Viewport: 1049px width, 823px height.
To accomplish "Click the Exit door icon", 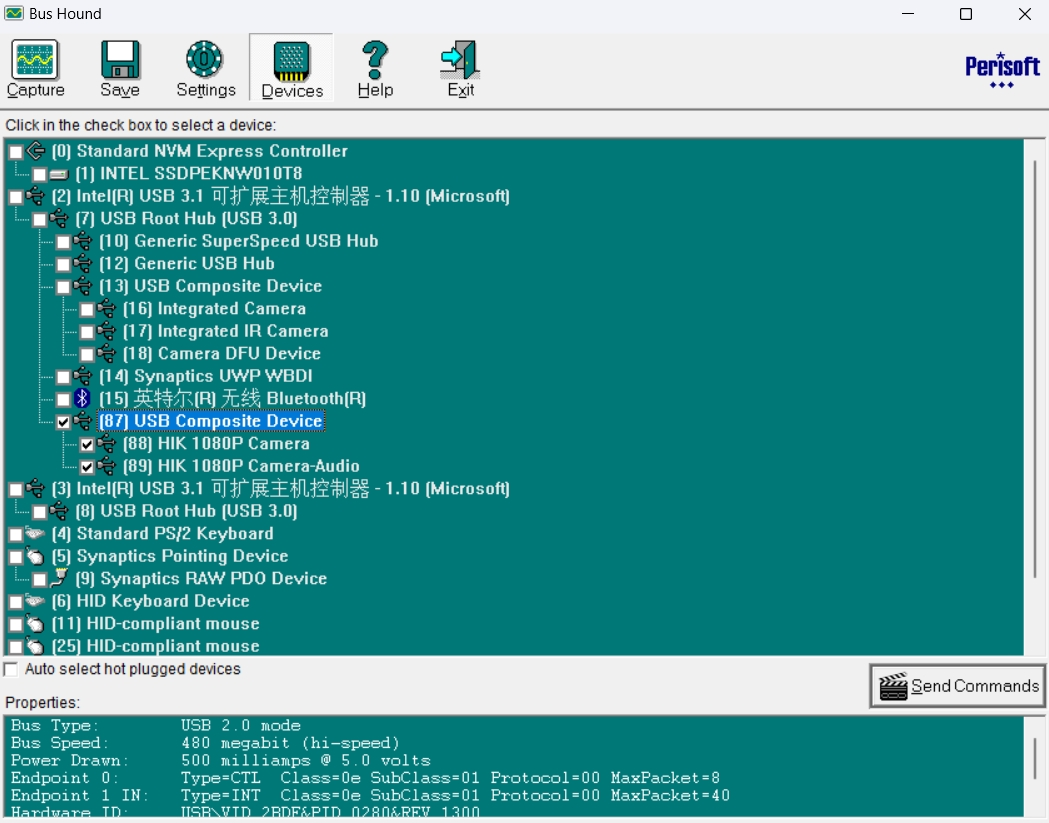I will click(460, 61).
